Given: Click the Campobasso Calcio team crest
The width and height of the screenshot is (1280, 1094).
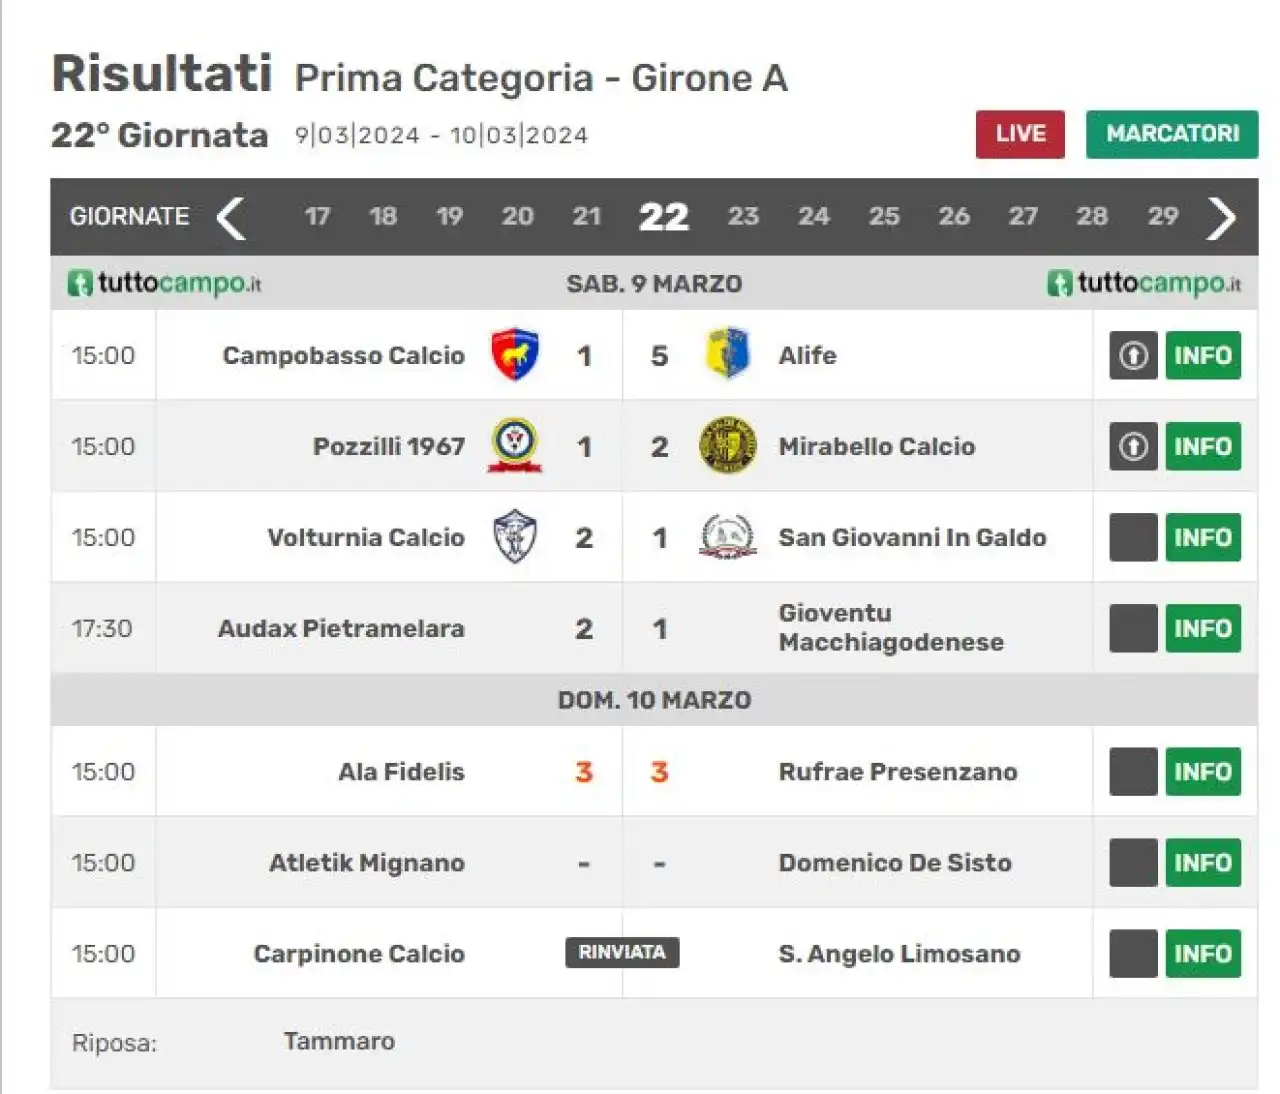Looking at the screenshot, I should click(514, 355).
